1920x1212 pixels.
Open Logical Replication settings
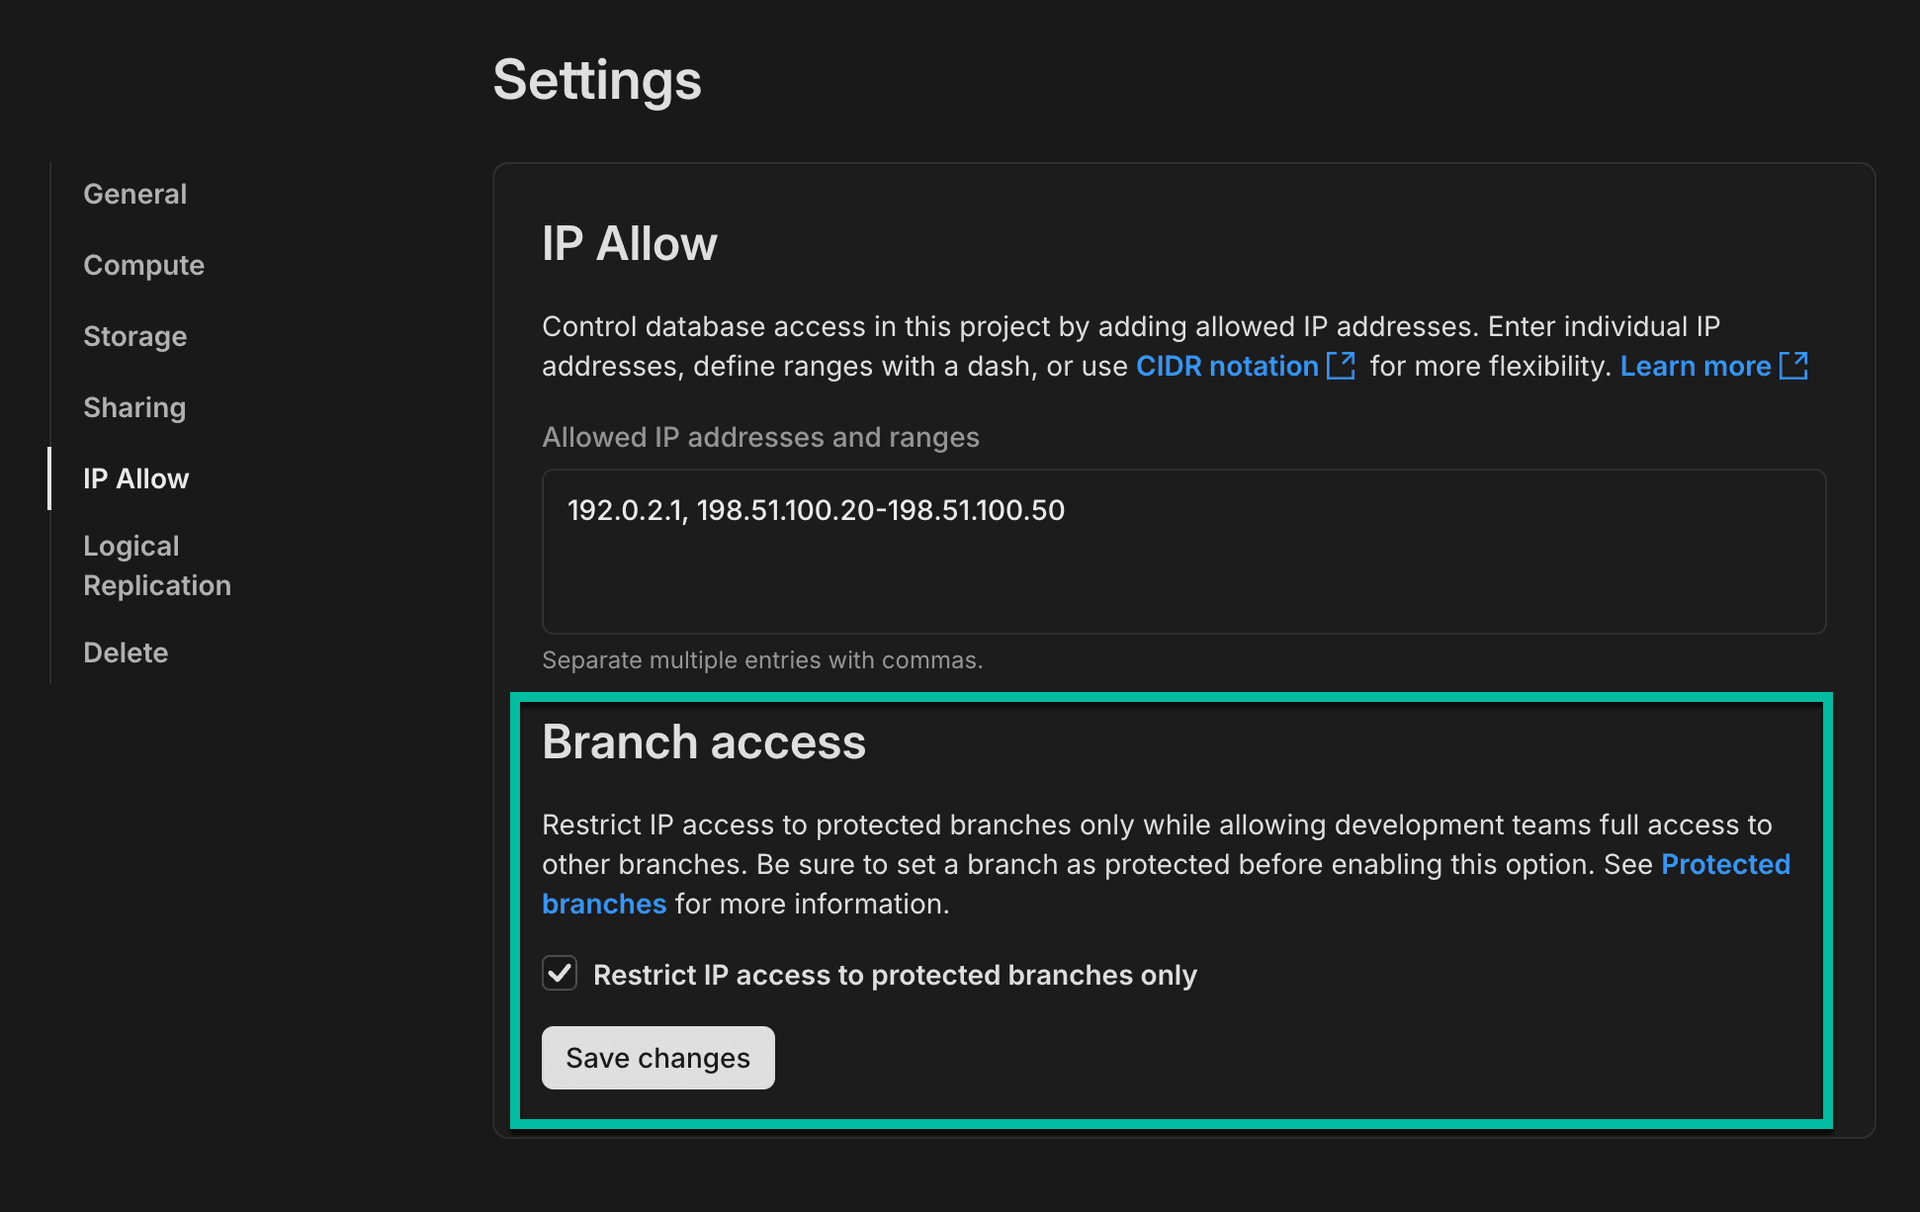[157, 565]
